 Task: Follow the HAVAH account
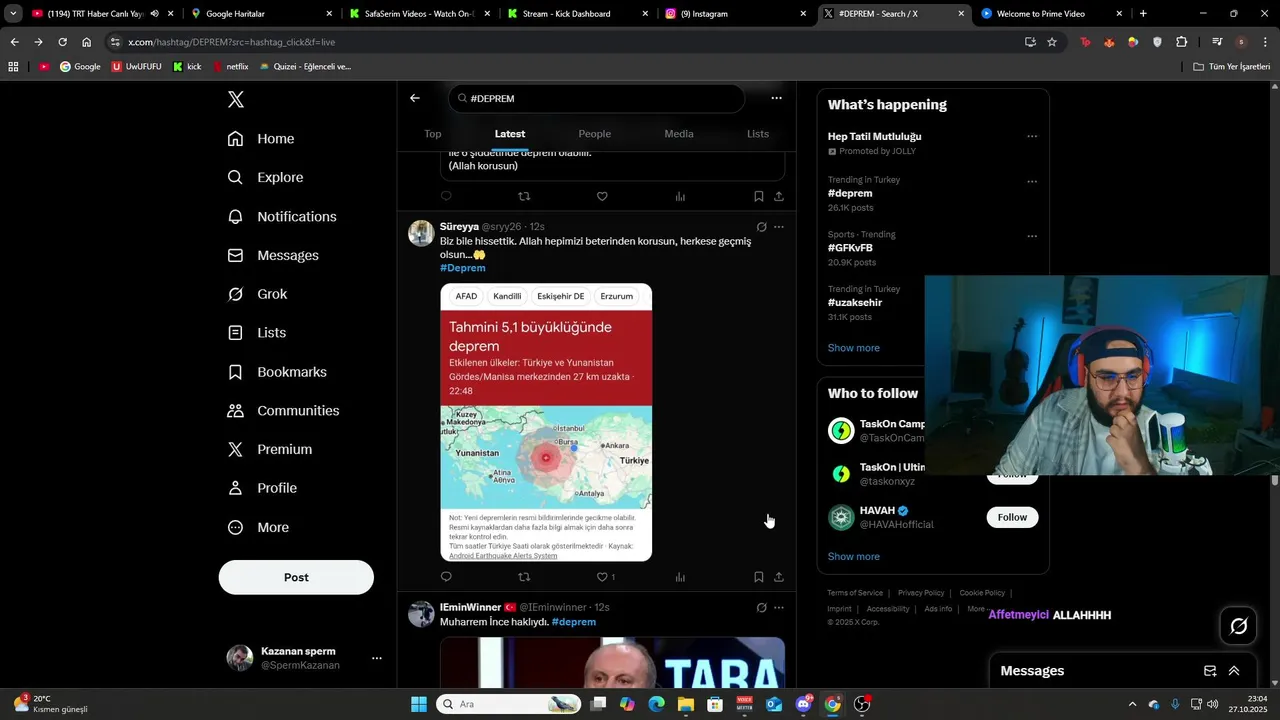click(1012, 517)
